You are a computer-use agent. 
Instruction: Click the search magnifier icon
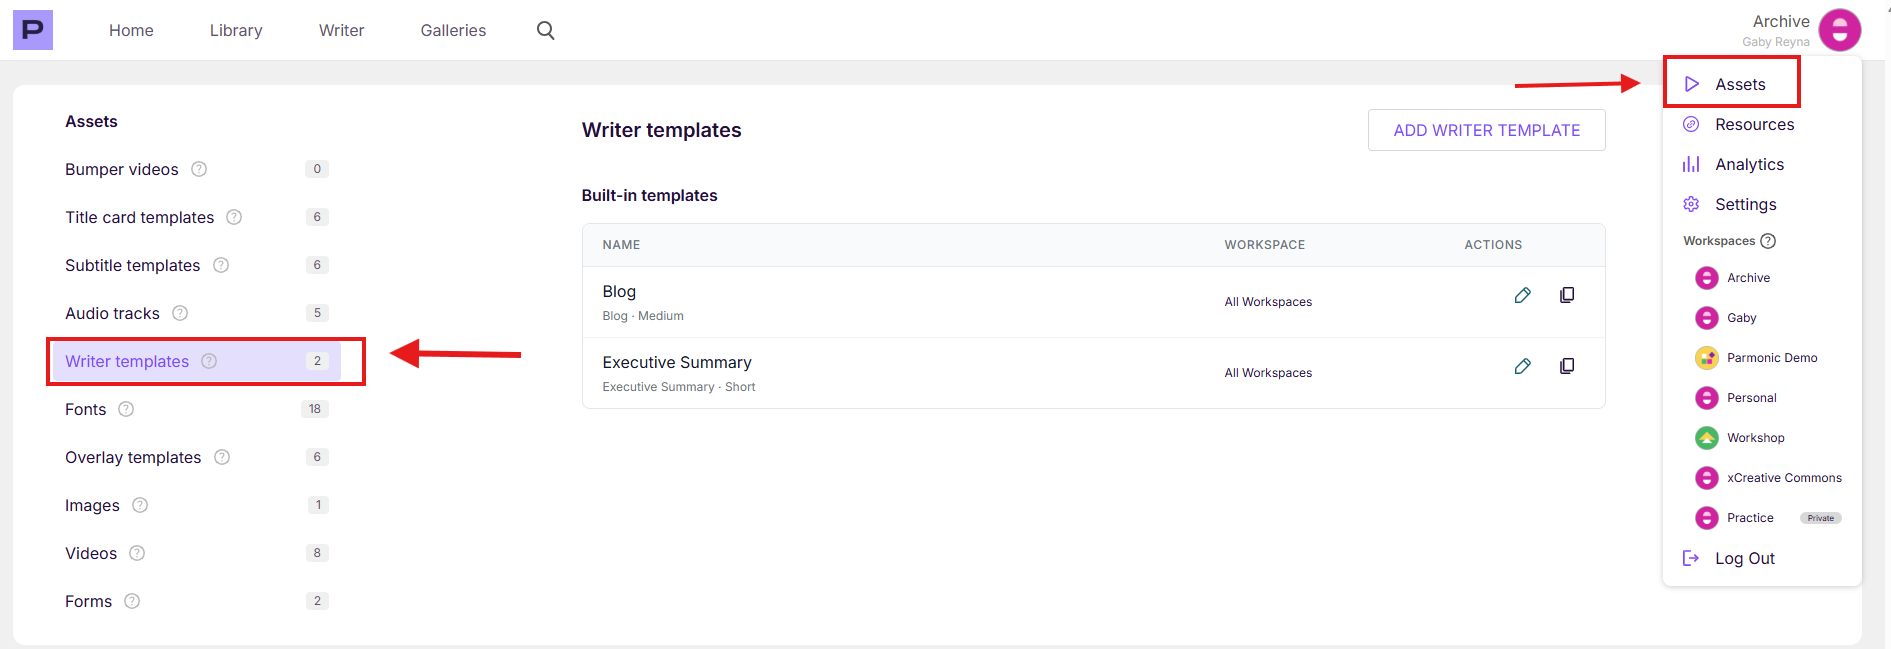(545, 30)
